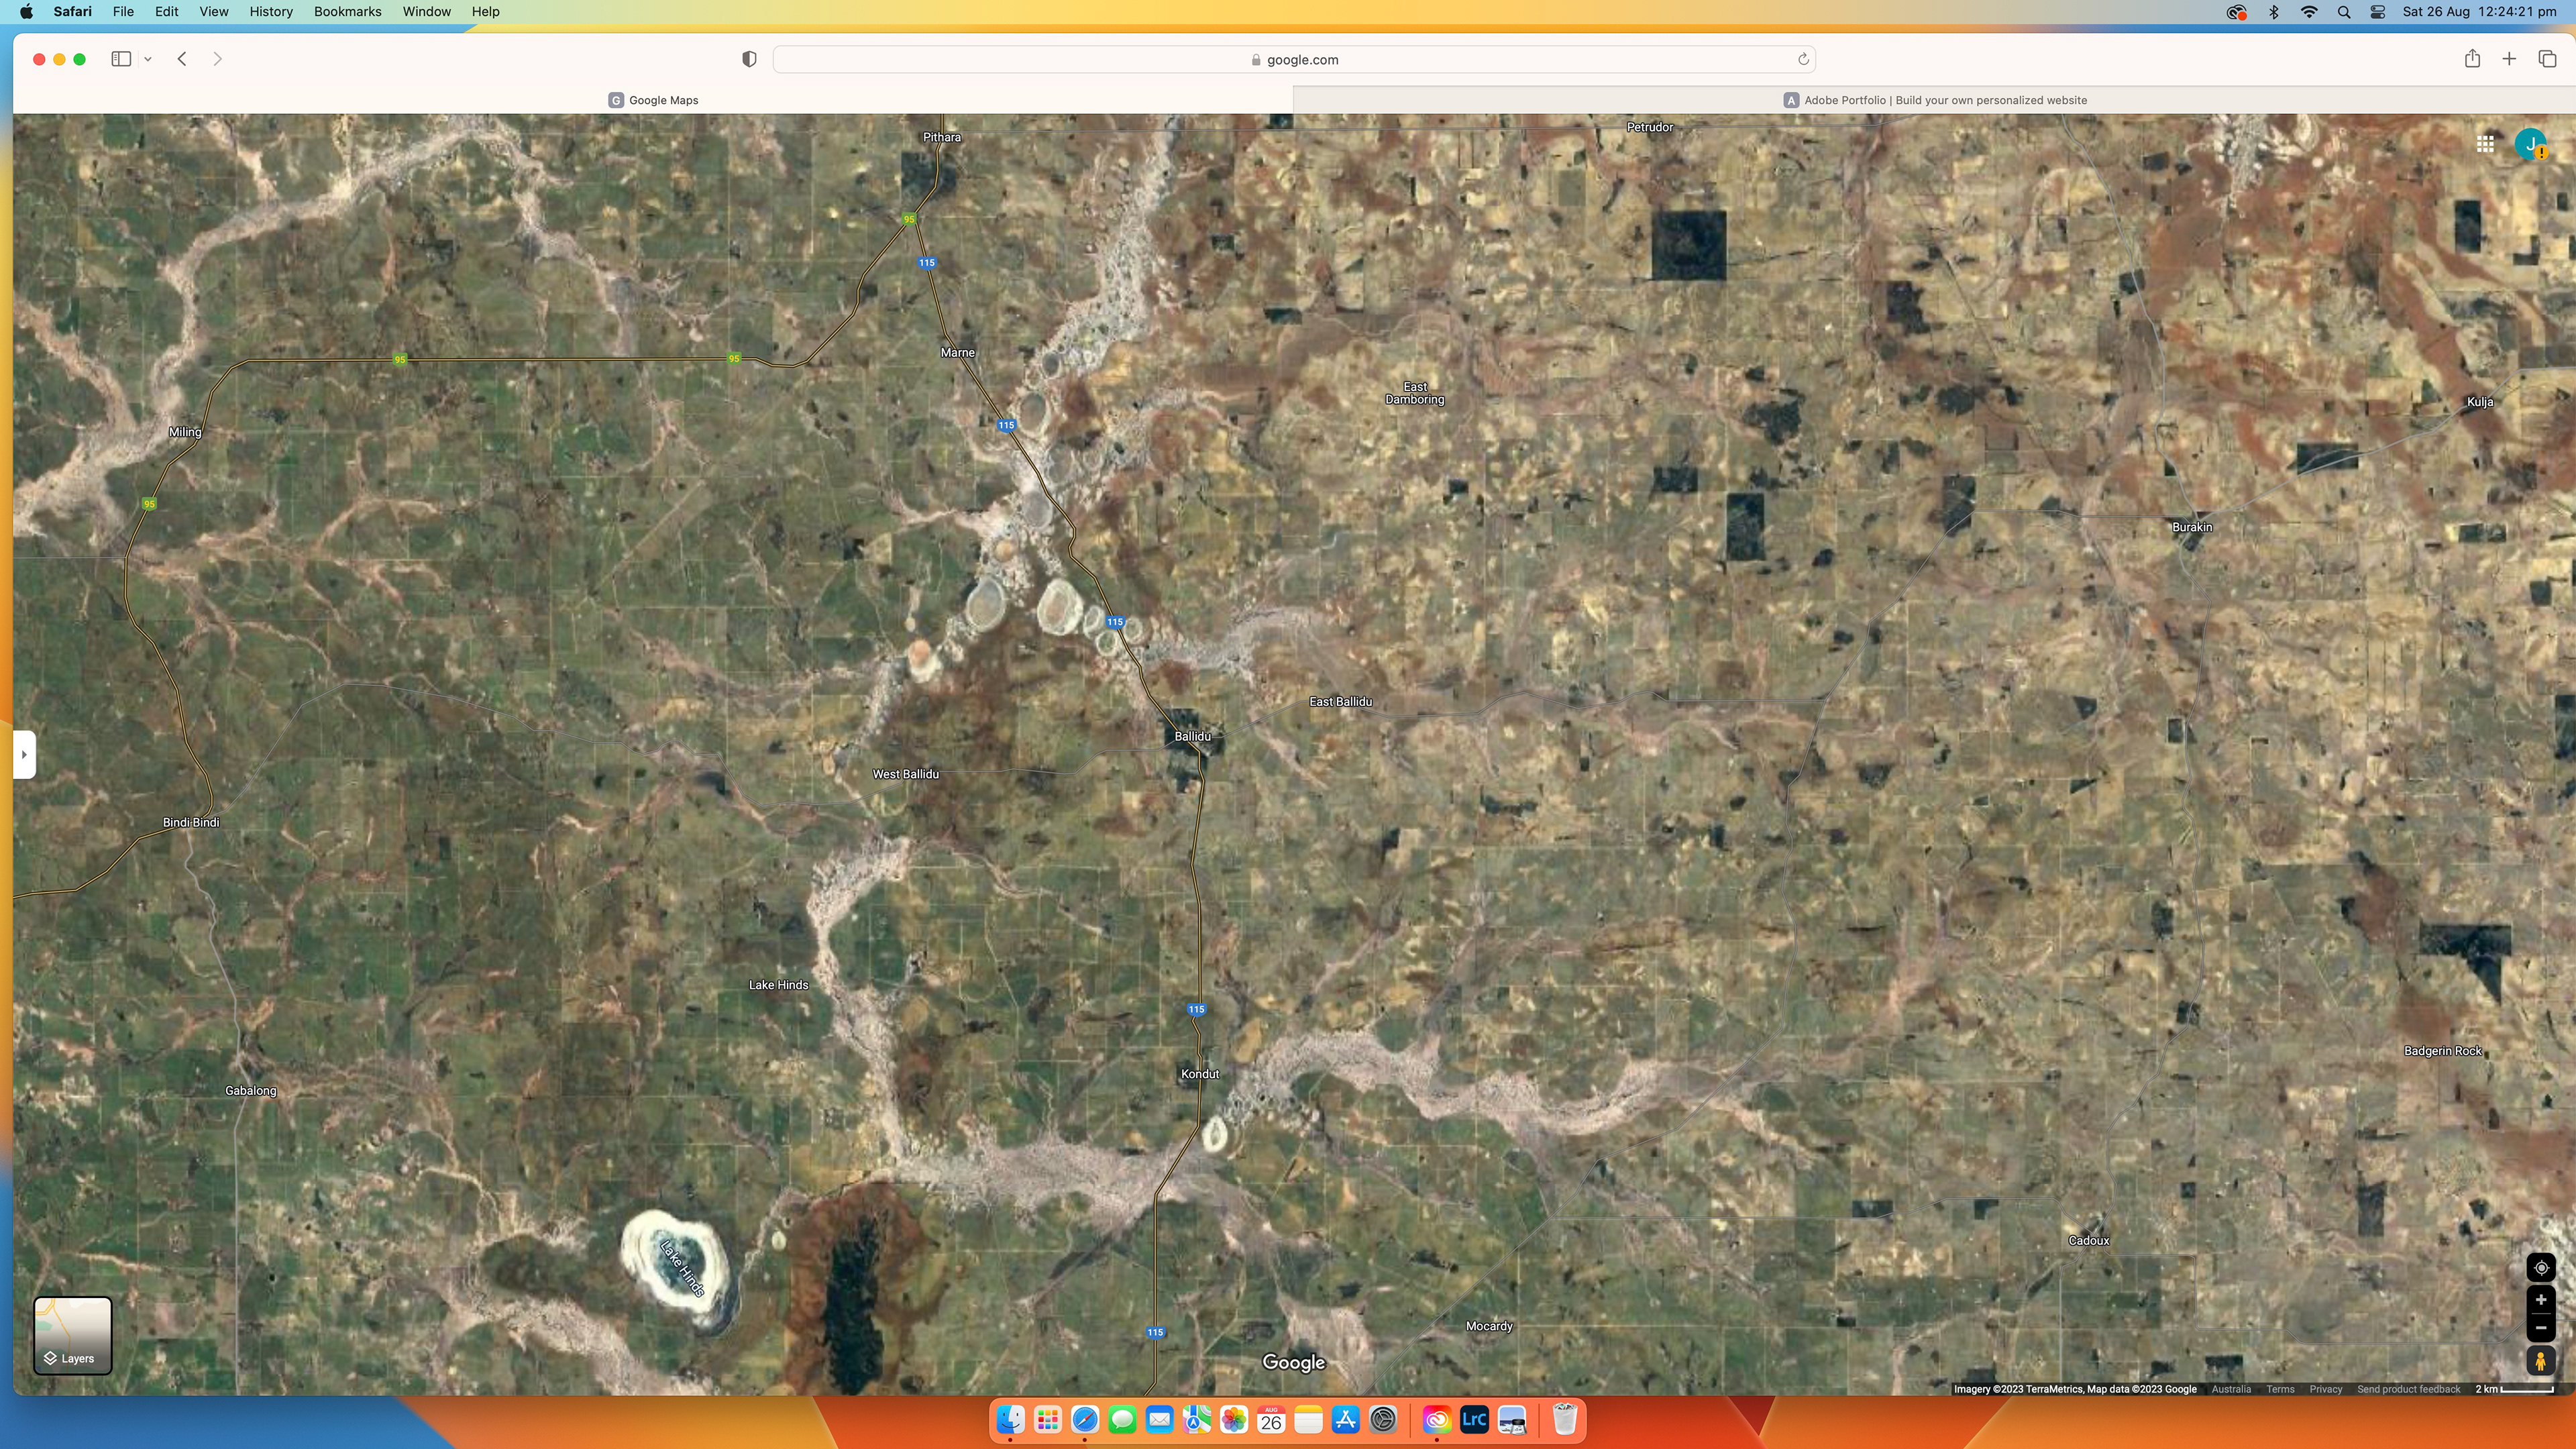Viewport: 2576px width, 1449px height.
Task: Open the Edit menu
Action: pos(167,12)
